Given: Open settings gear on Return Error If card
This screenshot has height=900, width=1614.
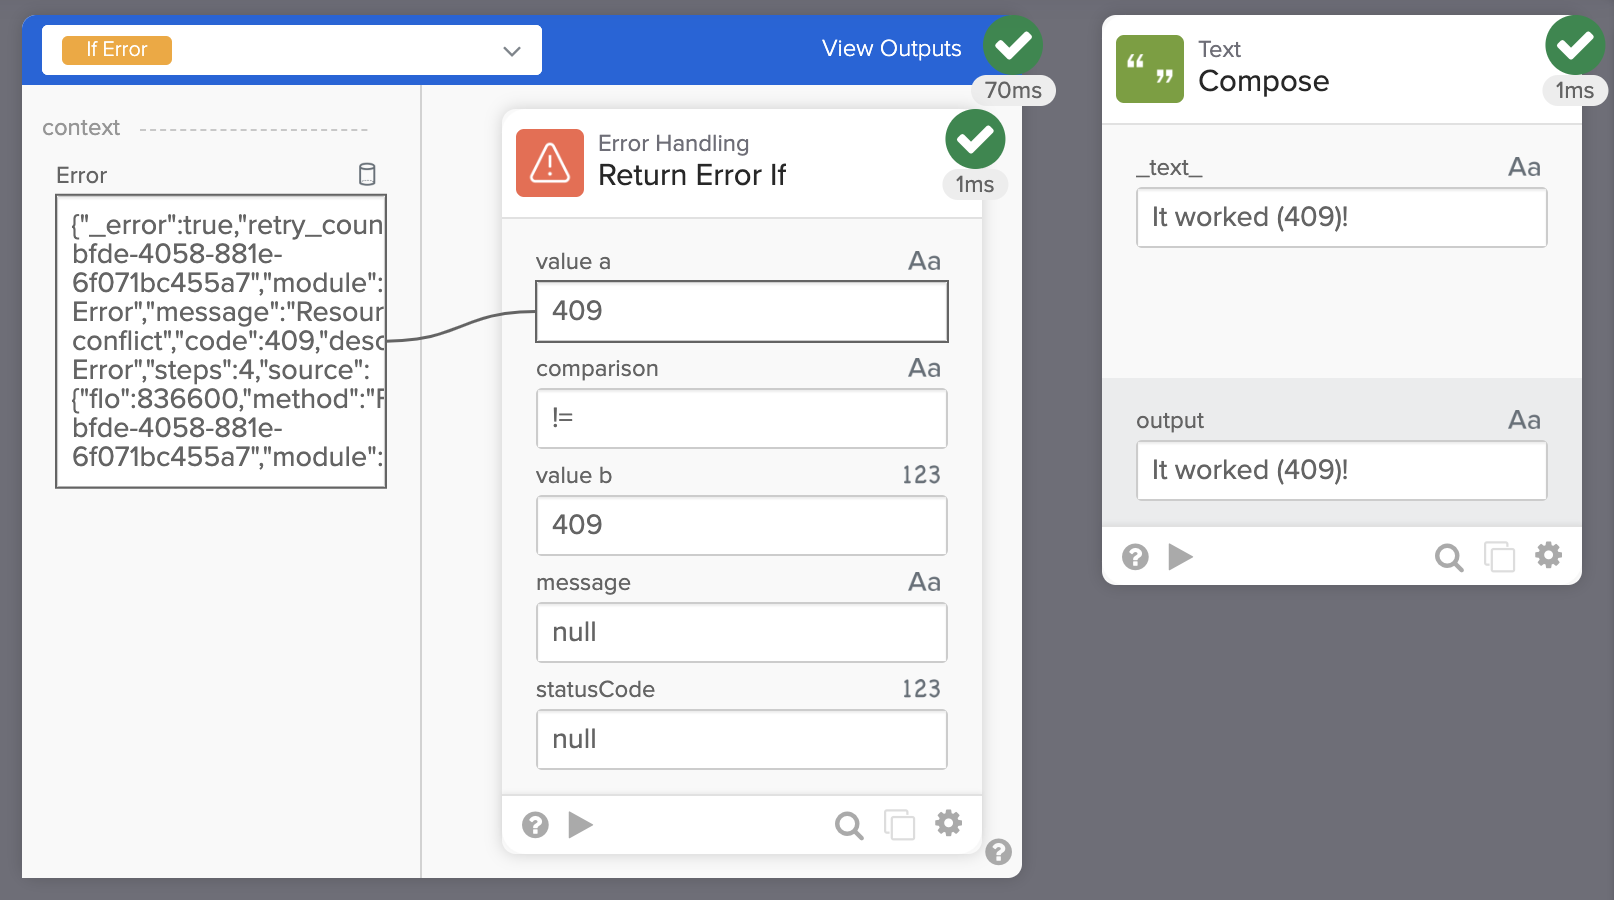Looking at the screenshot, I should click(x=948, y=823).
